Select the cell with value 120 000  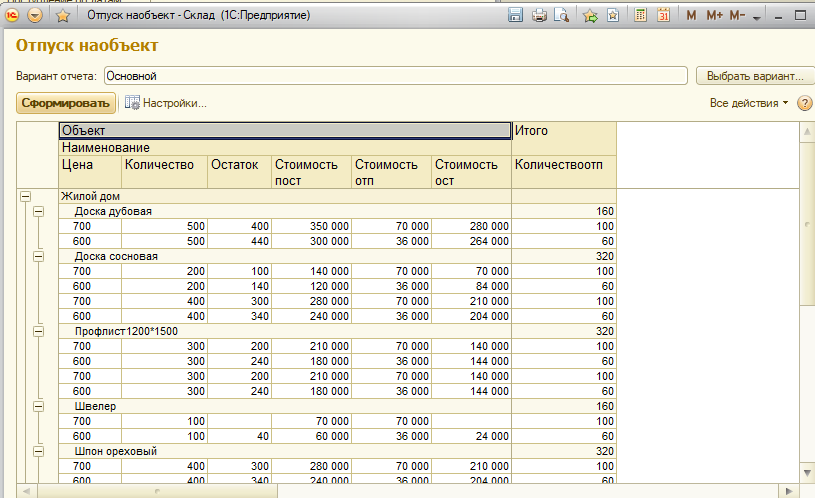click(x=311, y=286)
